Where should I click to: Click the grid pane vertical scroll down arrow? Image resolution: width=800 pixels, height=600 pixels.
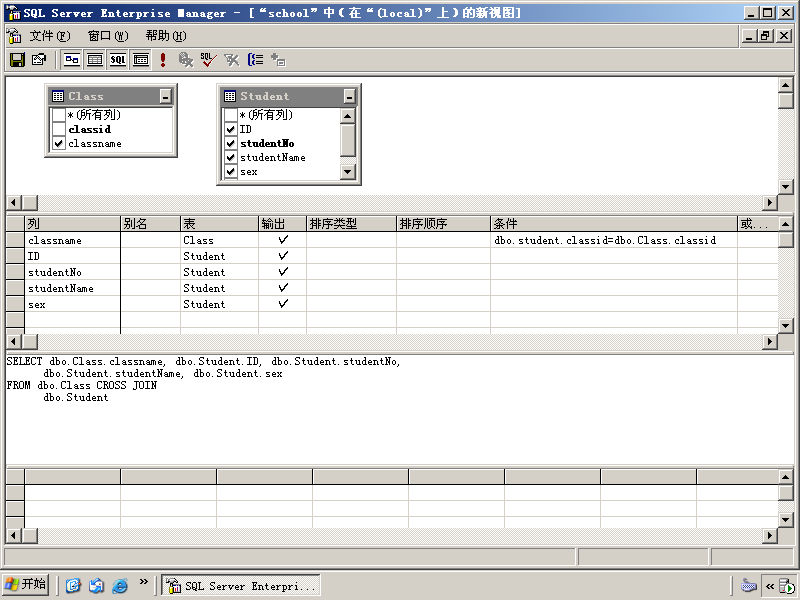point(785,326)
